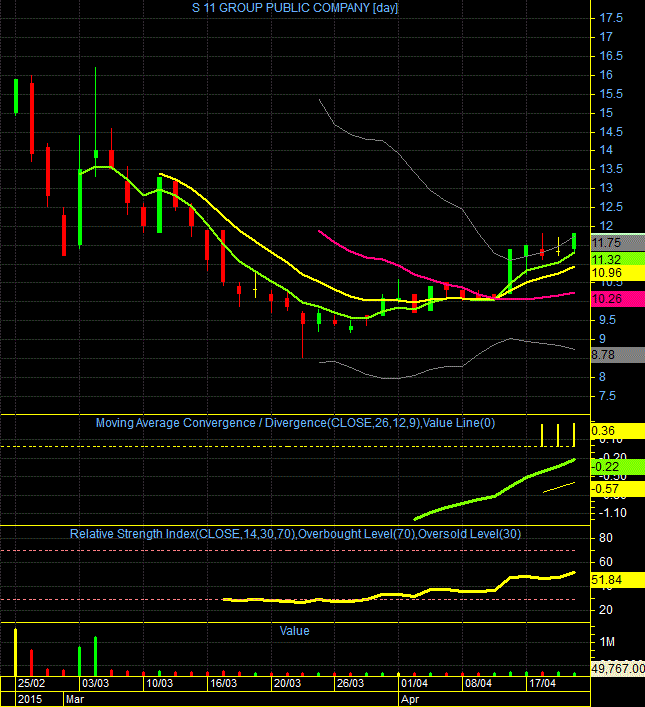Click the 25/02 date label
The width and height of the screenshot is (645, 707).
(x=31, y=683)
